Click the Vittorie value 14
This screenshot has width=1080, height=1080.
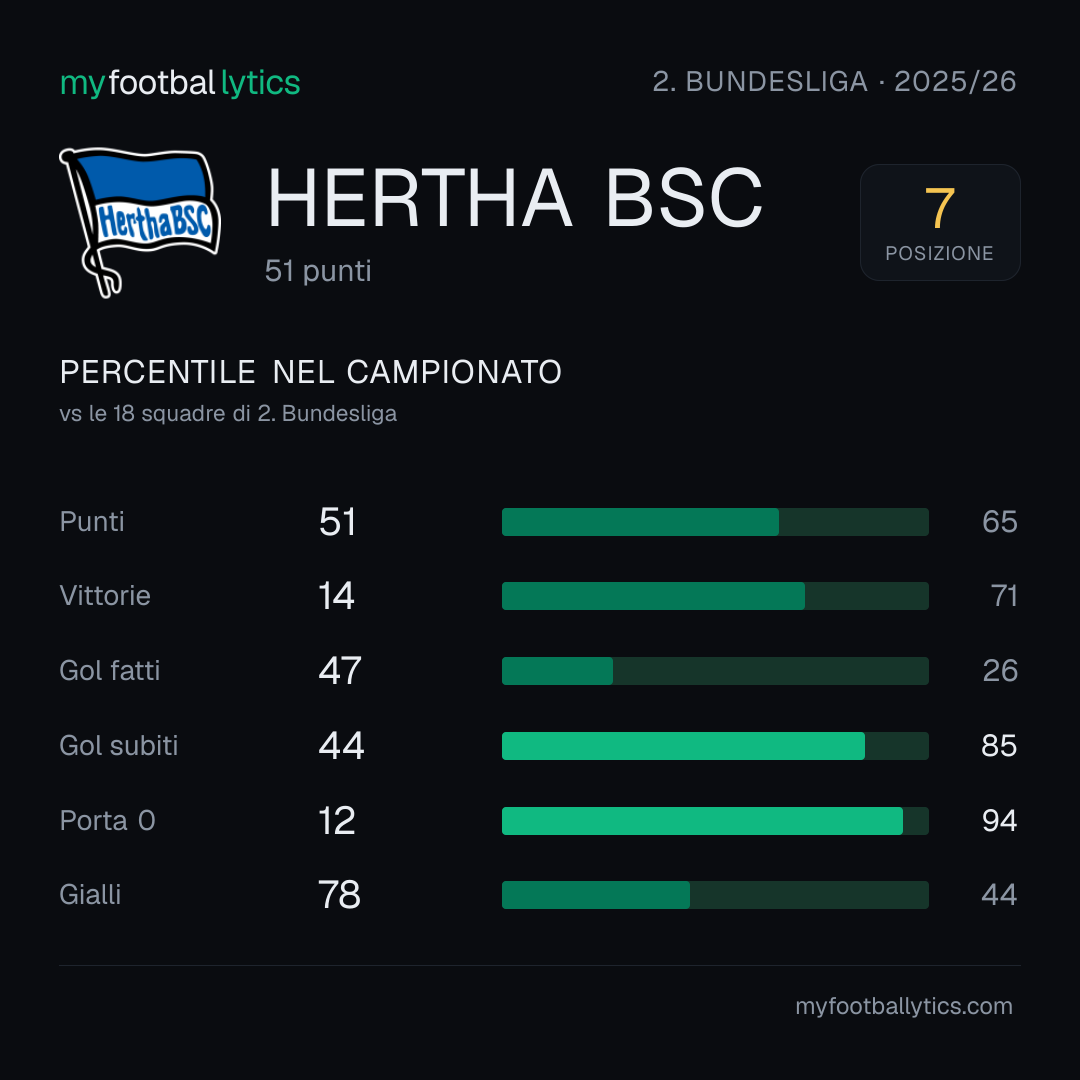(336, 596)
